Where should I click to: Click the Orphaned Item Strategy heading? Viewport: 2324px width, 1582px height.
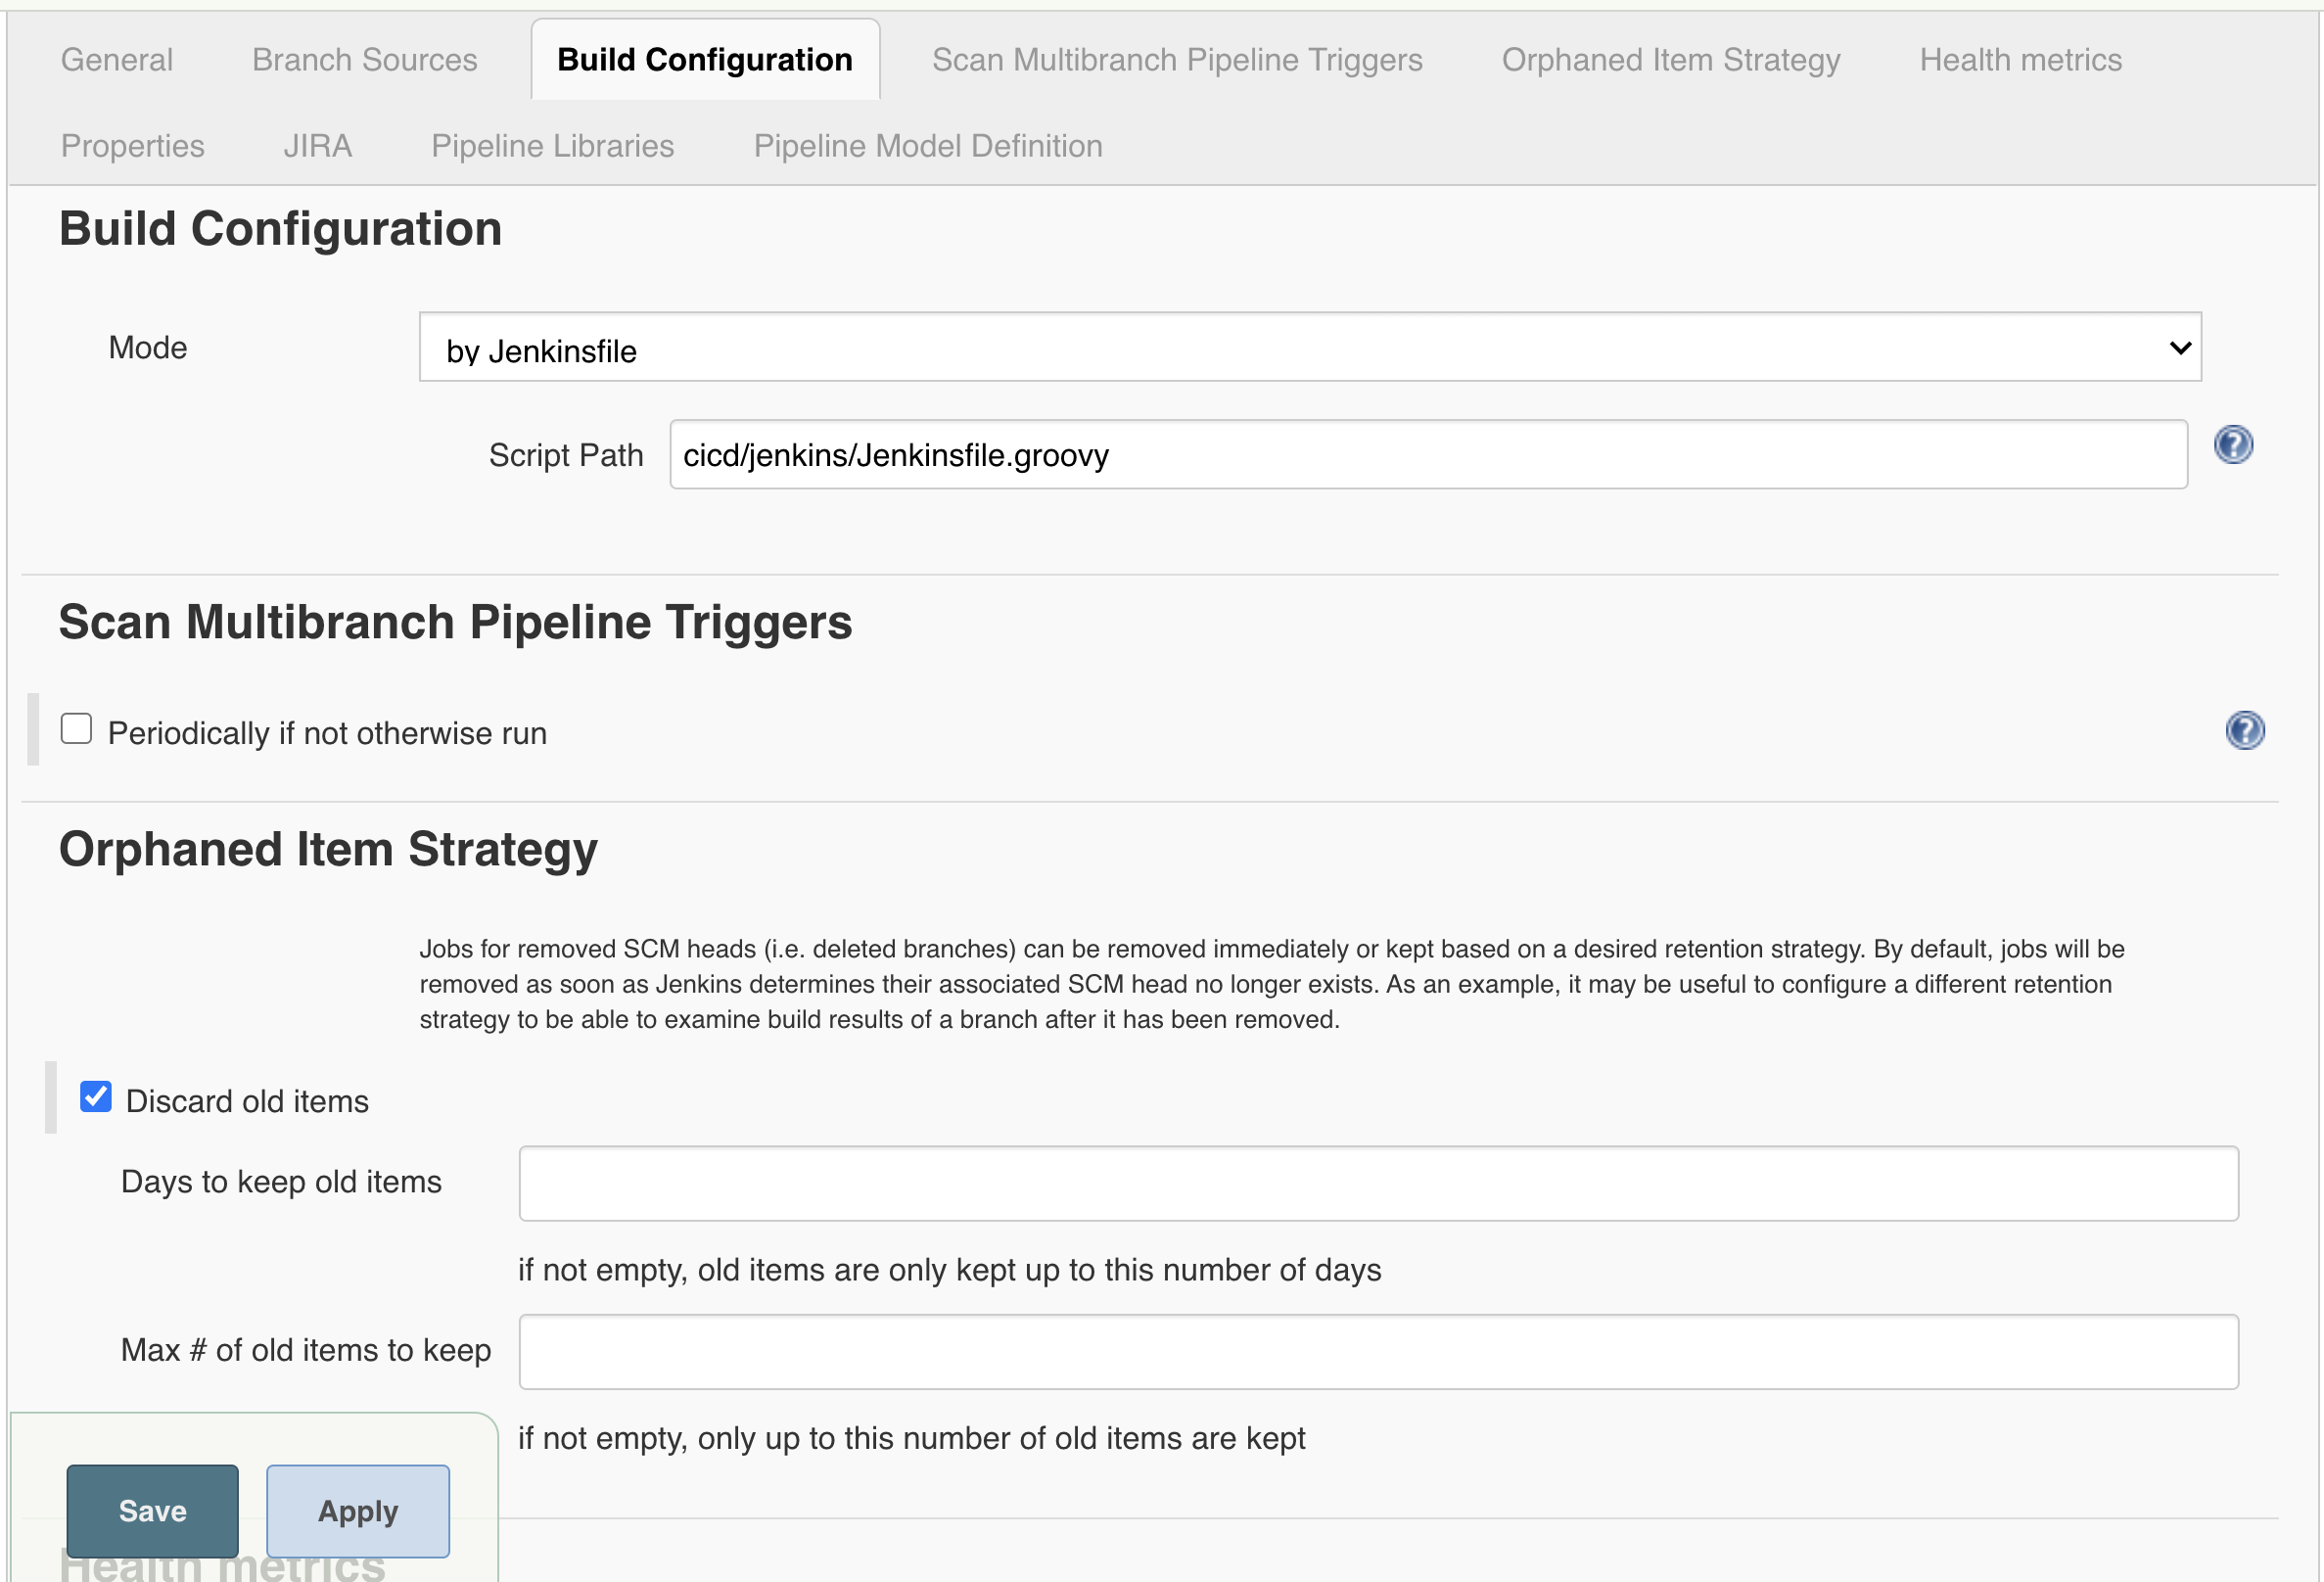point(329,850)
